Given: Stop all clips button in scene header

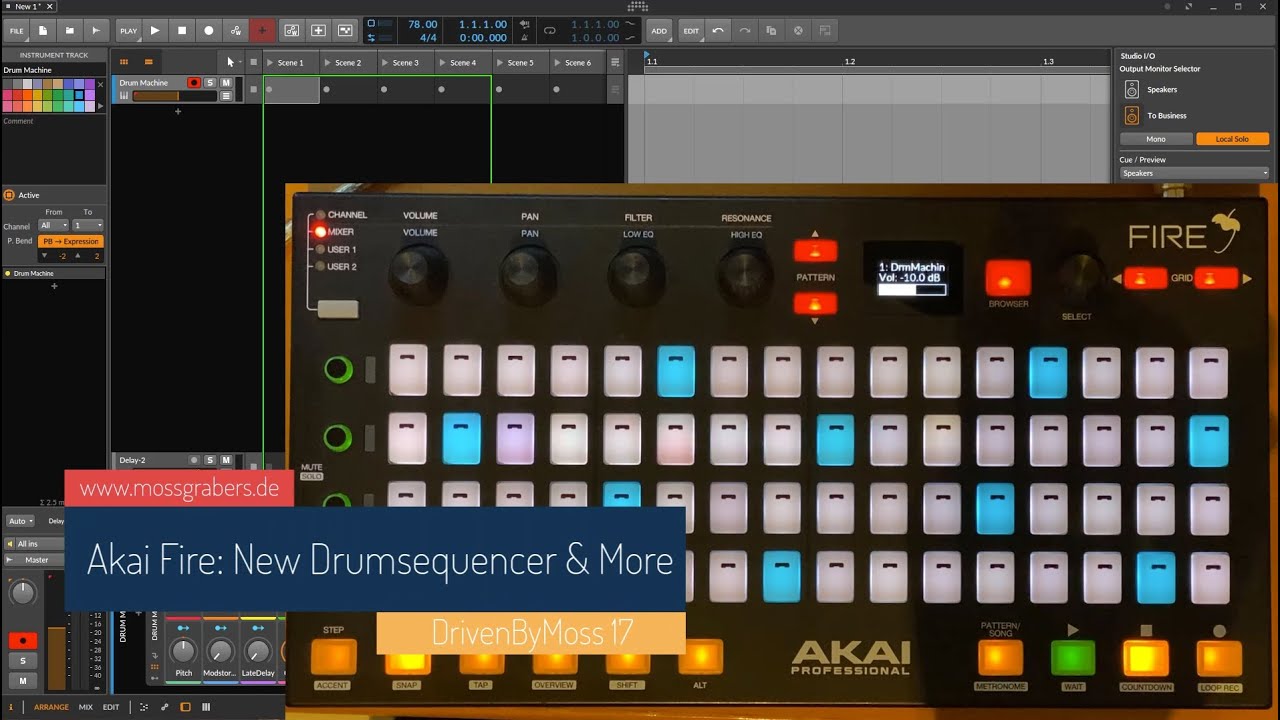Looking at the screenshot, I should click(253, 62).
